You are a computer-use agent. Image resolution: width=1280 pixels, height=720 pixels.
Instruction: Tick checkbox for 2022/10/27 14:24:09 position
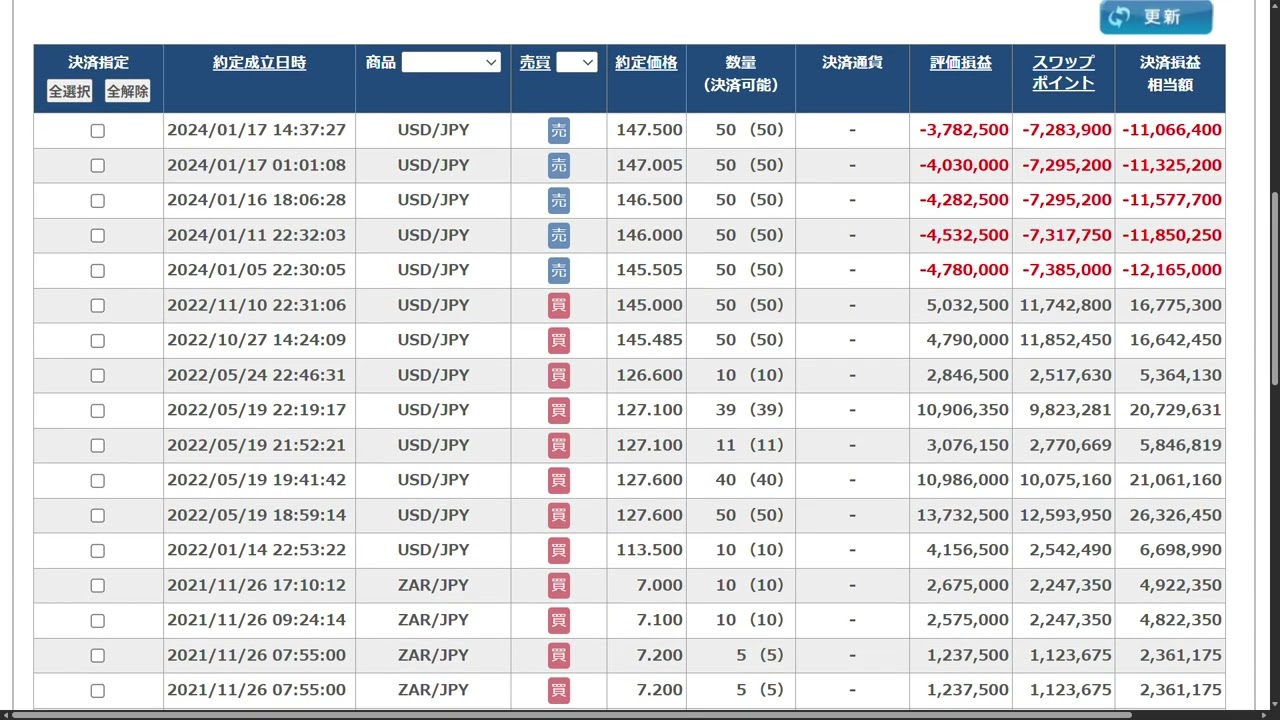click(97, 341)
